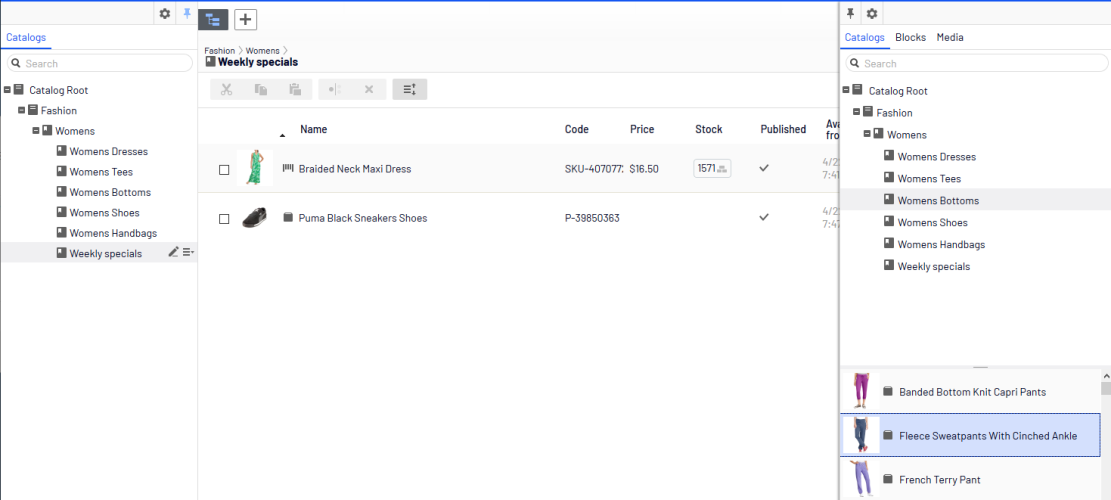Select Womens Tees in right pane tree
Screen dimensions: 1111x500
click(x=929, y=178)
